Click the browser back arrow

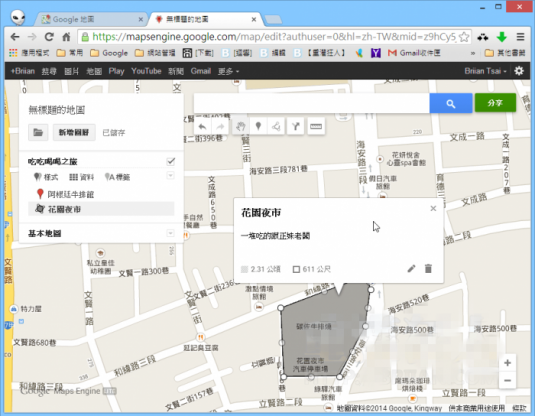point(15,37)
